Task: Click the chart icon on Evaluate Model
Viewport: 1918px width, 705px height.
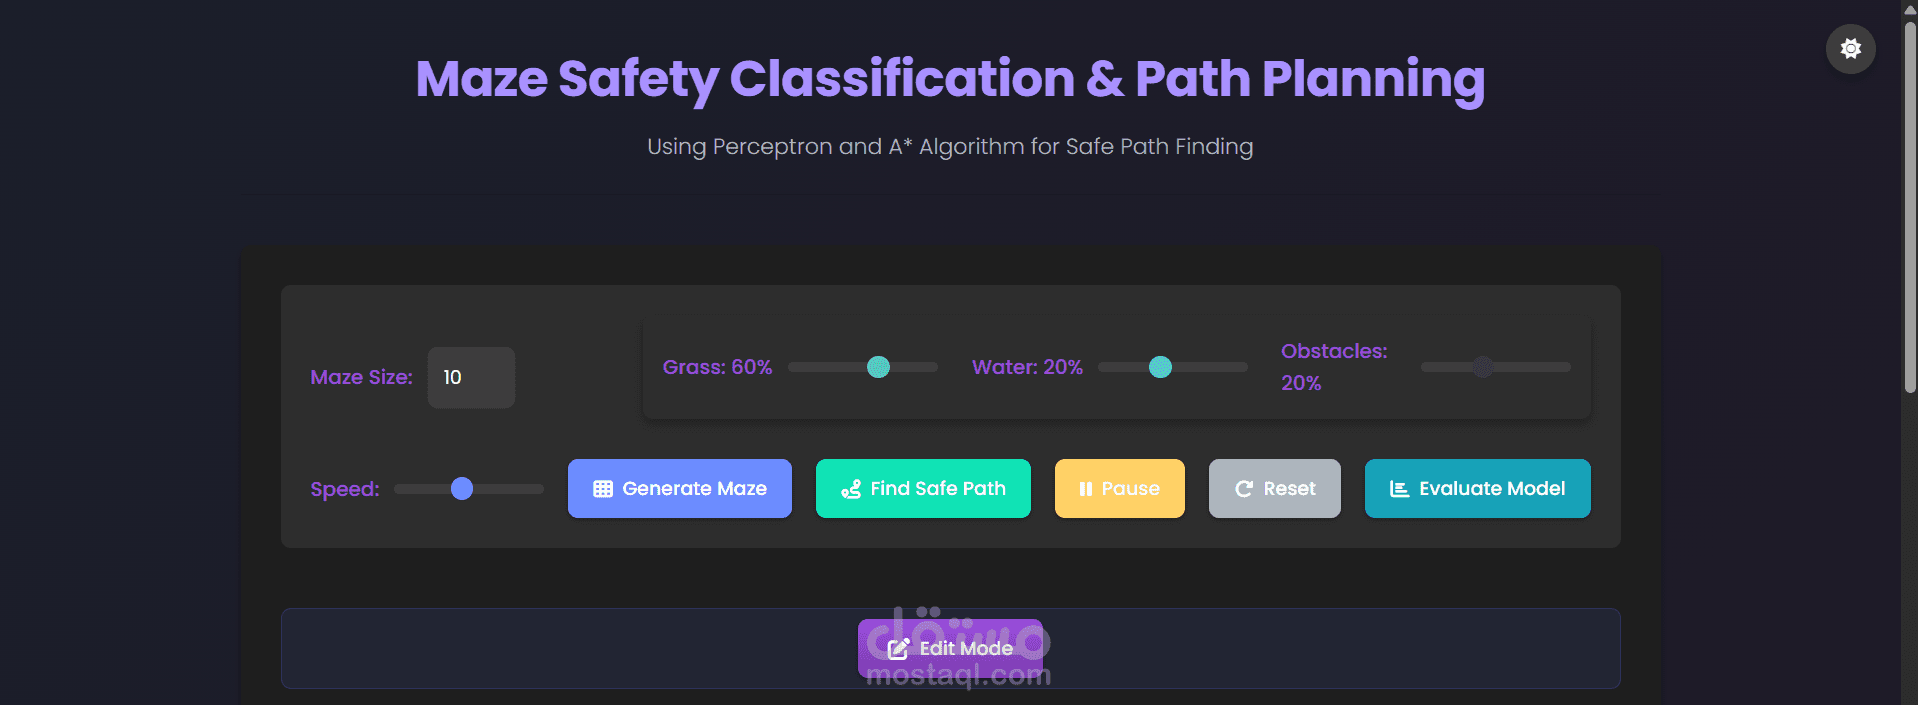Action: point(1399,489)
